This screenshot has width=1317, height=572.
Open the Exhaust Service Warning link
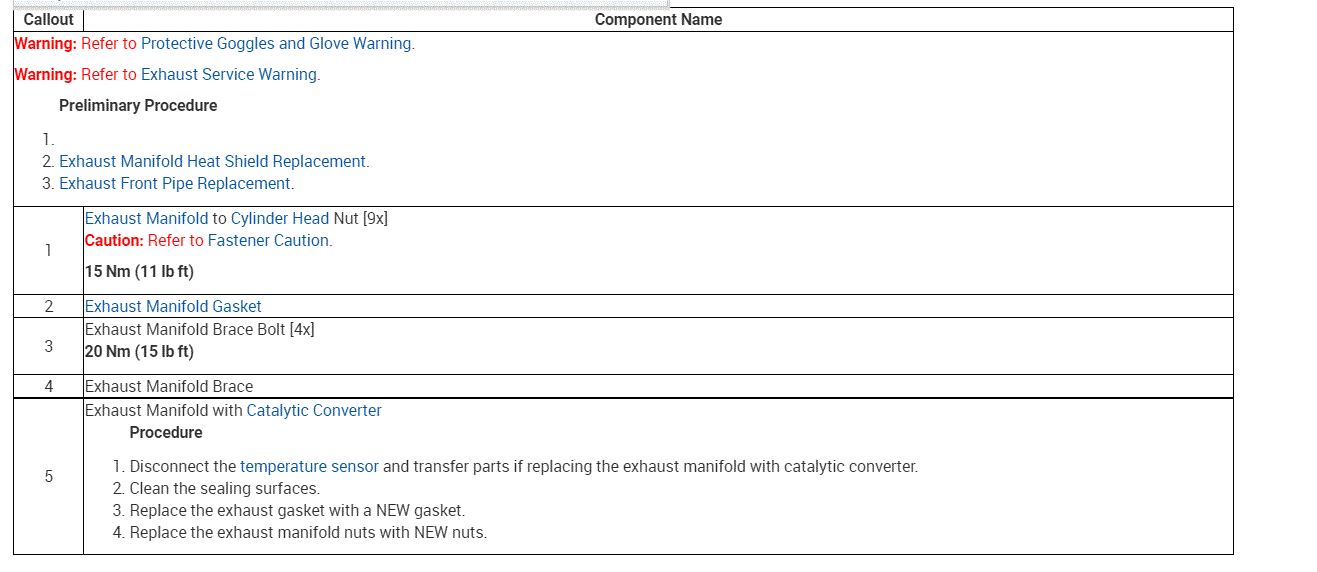(229, 75)
